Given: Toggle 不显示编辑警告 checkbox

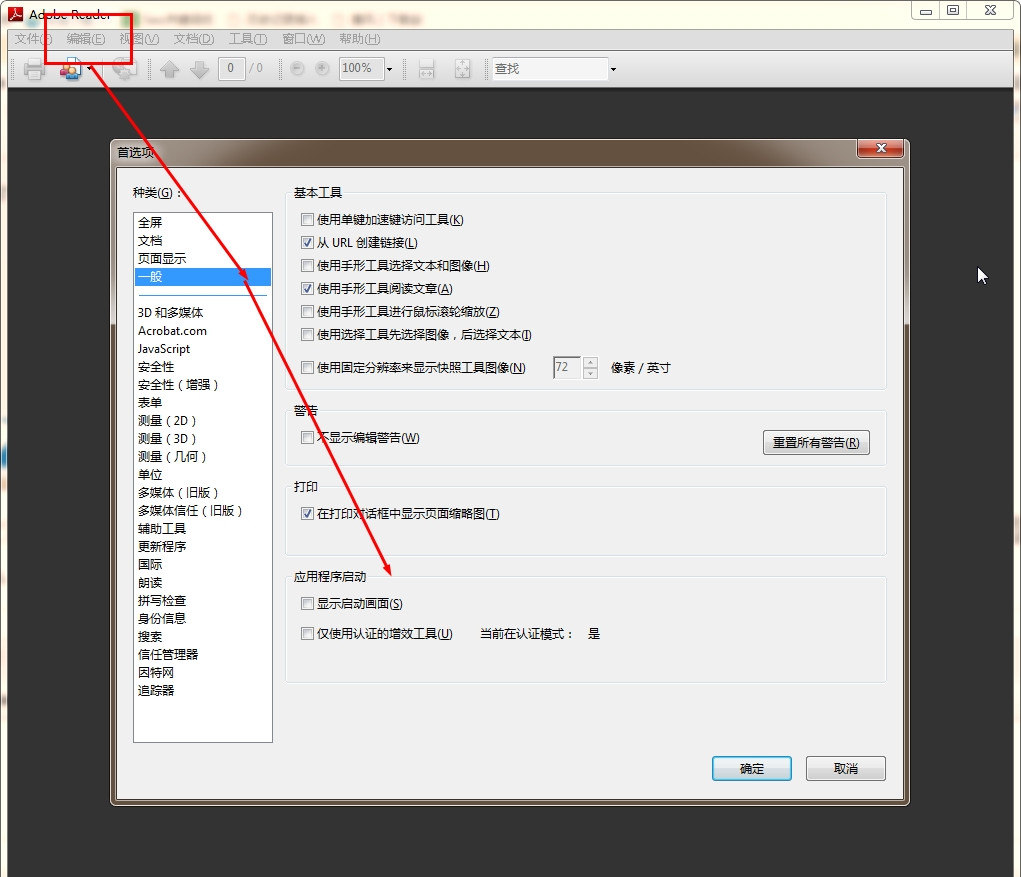Looking at the screenshot, I should tap(307, 438).
